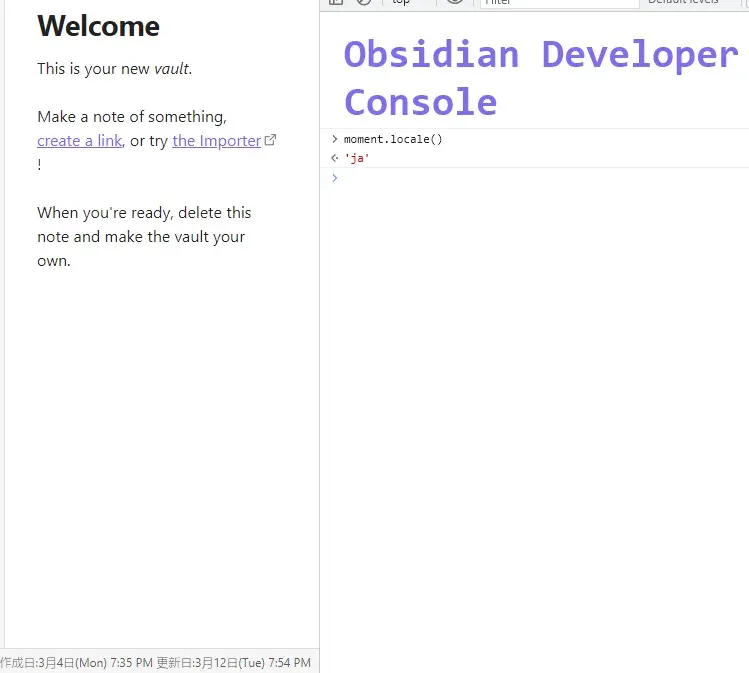Click the external link icon after Importer
Screen dimensions: 749x673
tap(270, 140)
